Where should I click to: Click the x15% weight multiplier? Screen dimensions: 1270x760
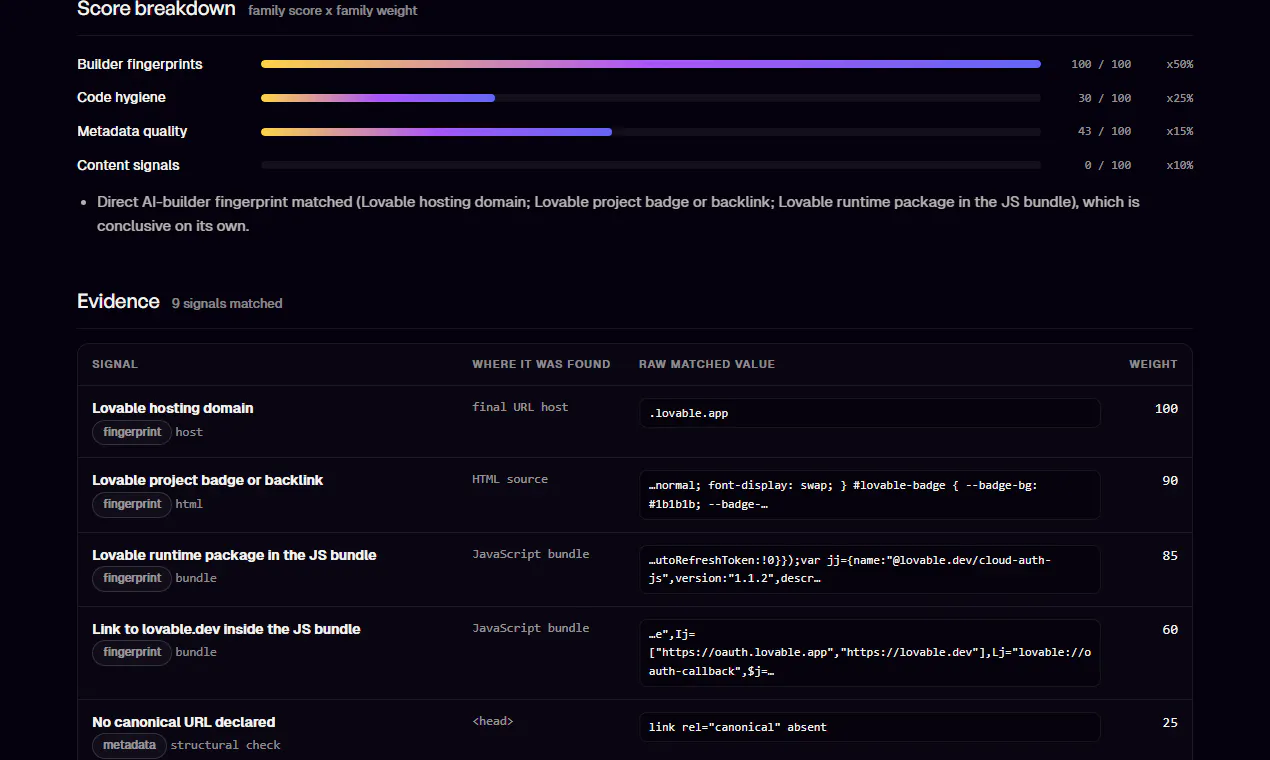[1179, 132]
